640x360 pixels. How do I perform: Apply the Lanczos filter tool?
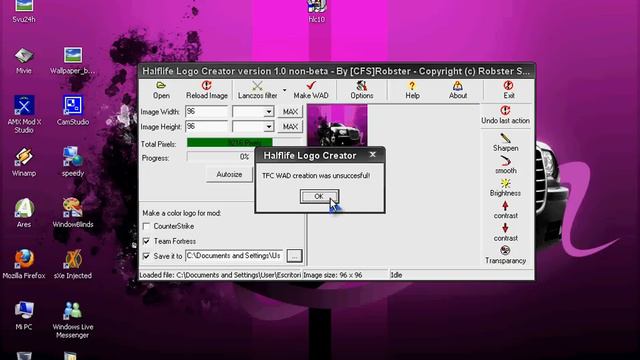pos(258,90)
